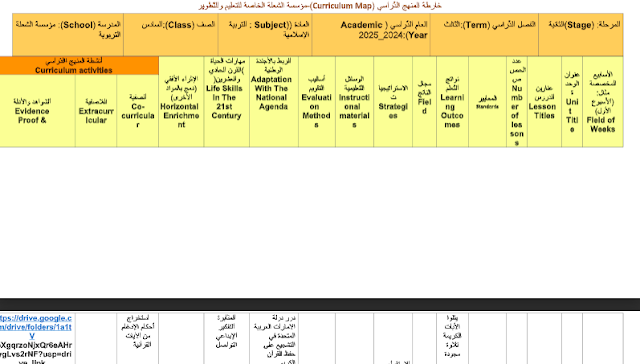Select the Extracurricular column header
This screenshot has height=364, width=640.
point(96,111)
